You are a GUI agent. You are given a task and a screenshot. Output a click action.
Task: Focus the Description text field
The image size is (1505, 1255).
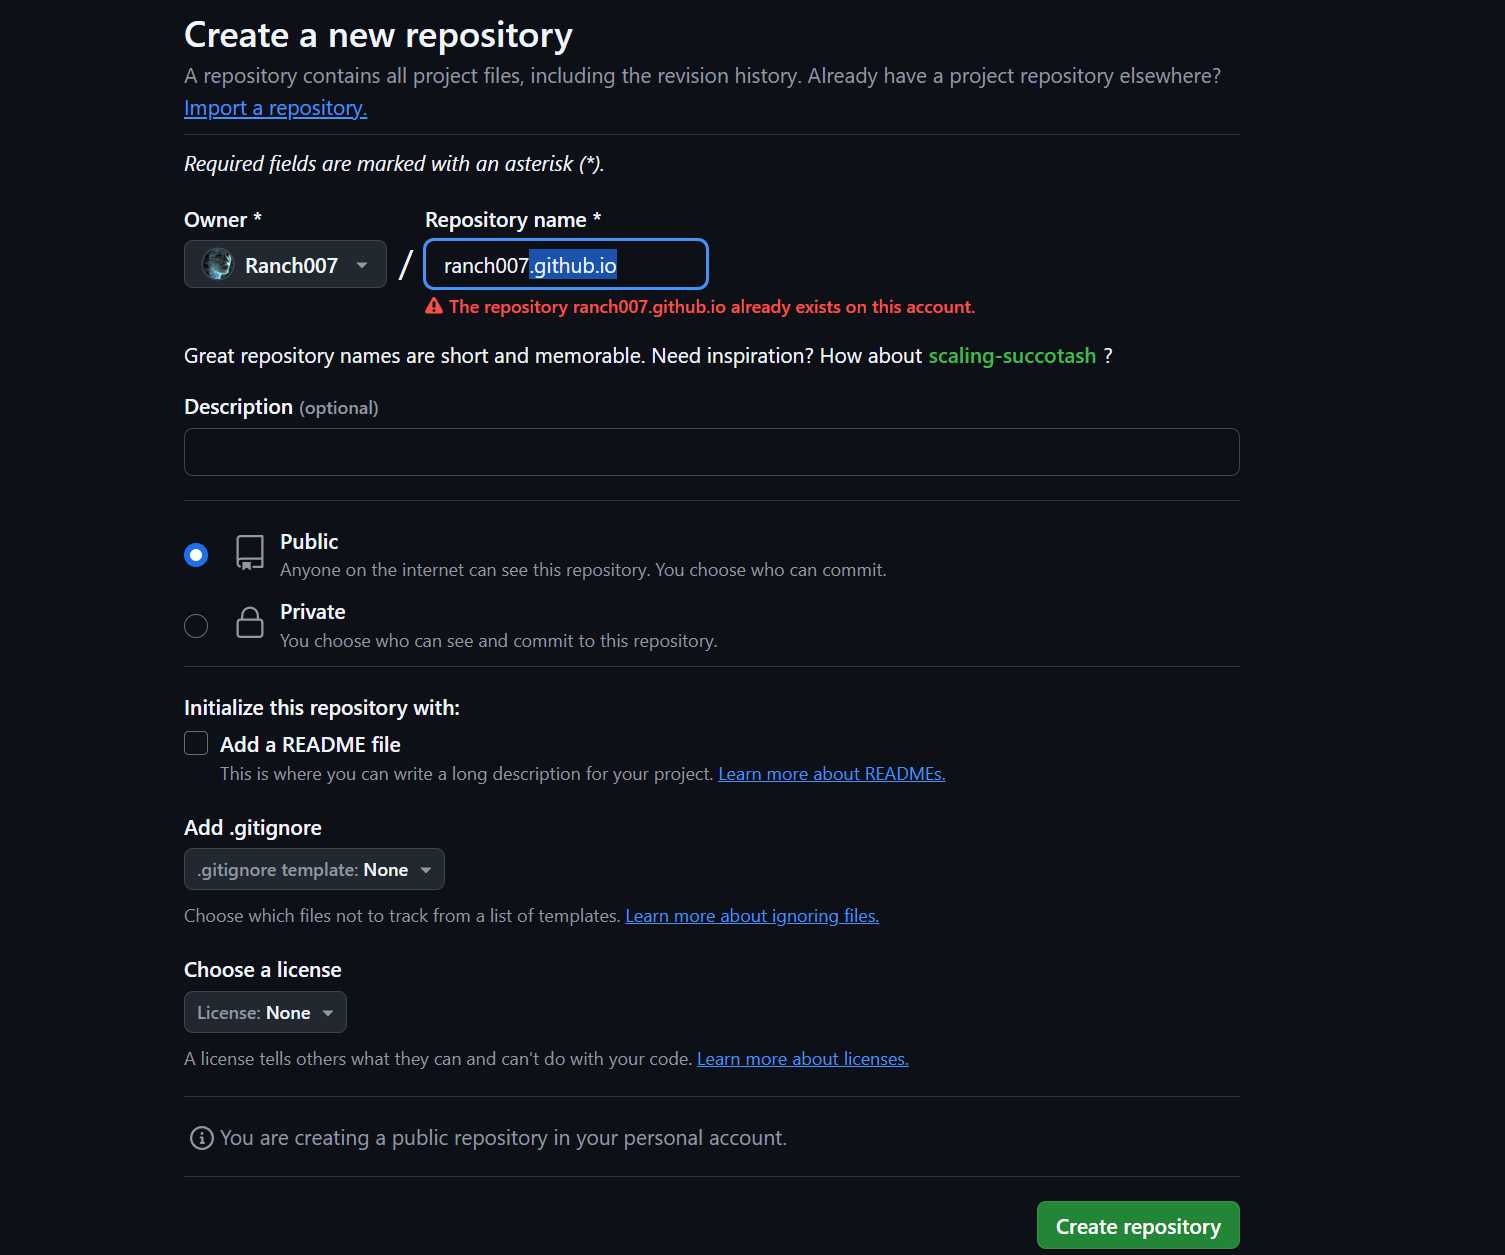[711, 452]
